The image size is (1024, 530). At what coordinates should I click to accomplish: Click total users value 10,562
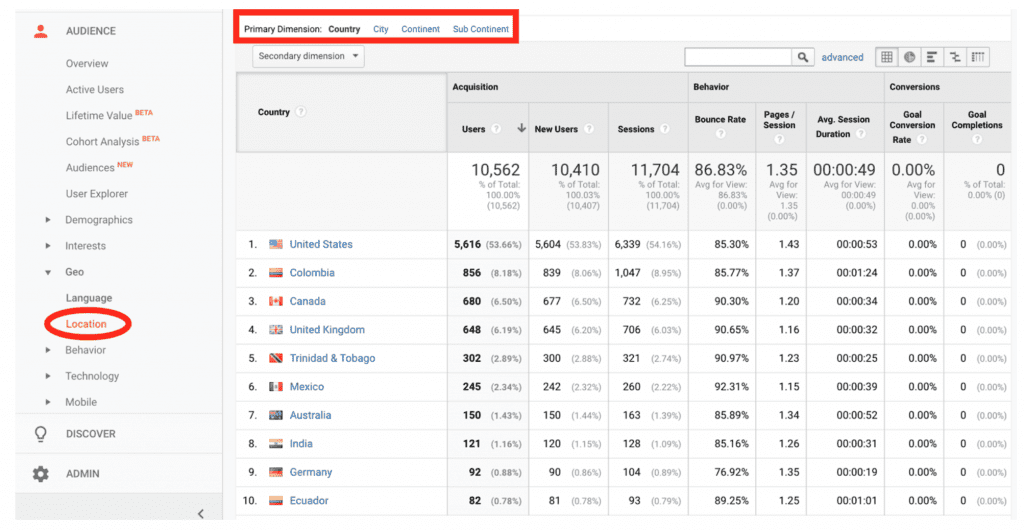coord(496,170)
